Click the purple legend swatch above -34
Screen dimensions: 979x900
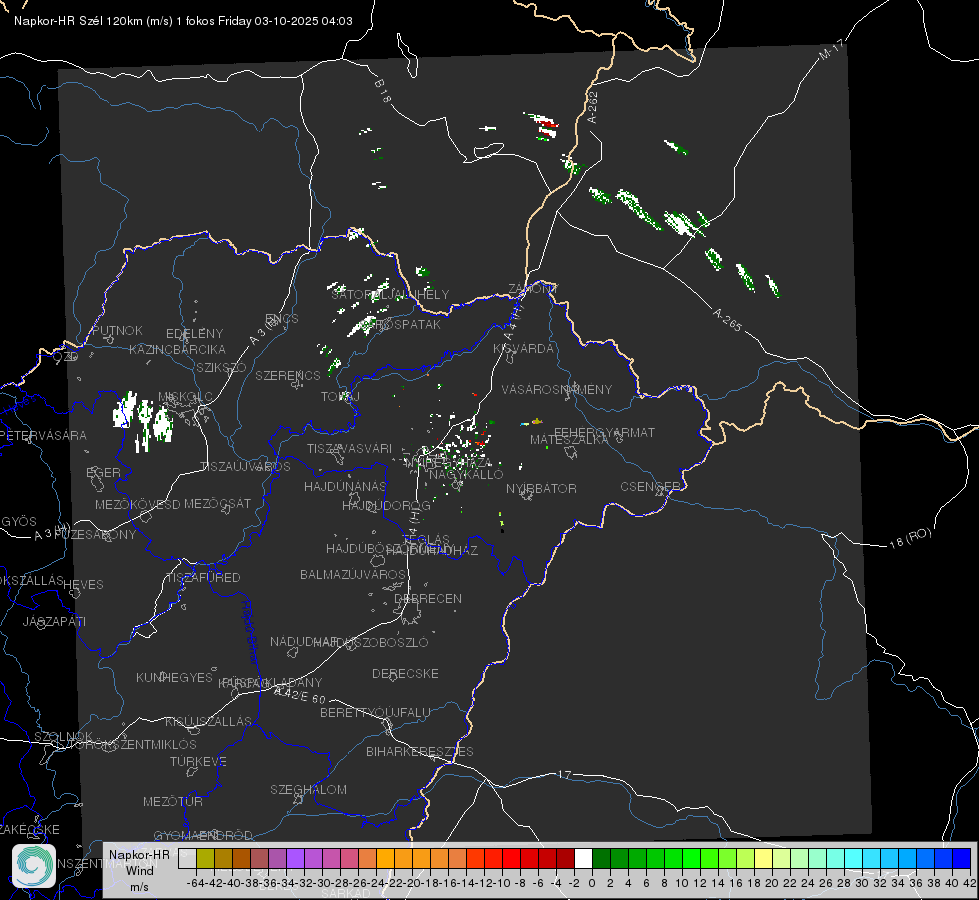(x=295, y=858)
